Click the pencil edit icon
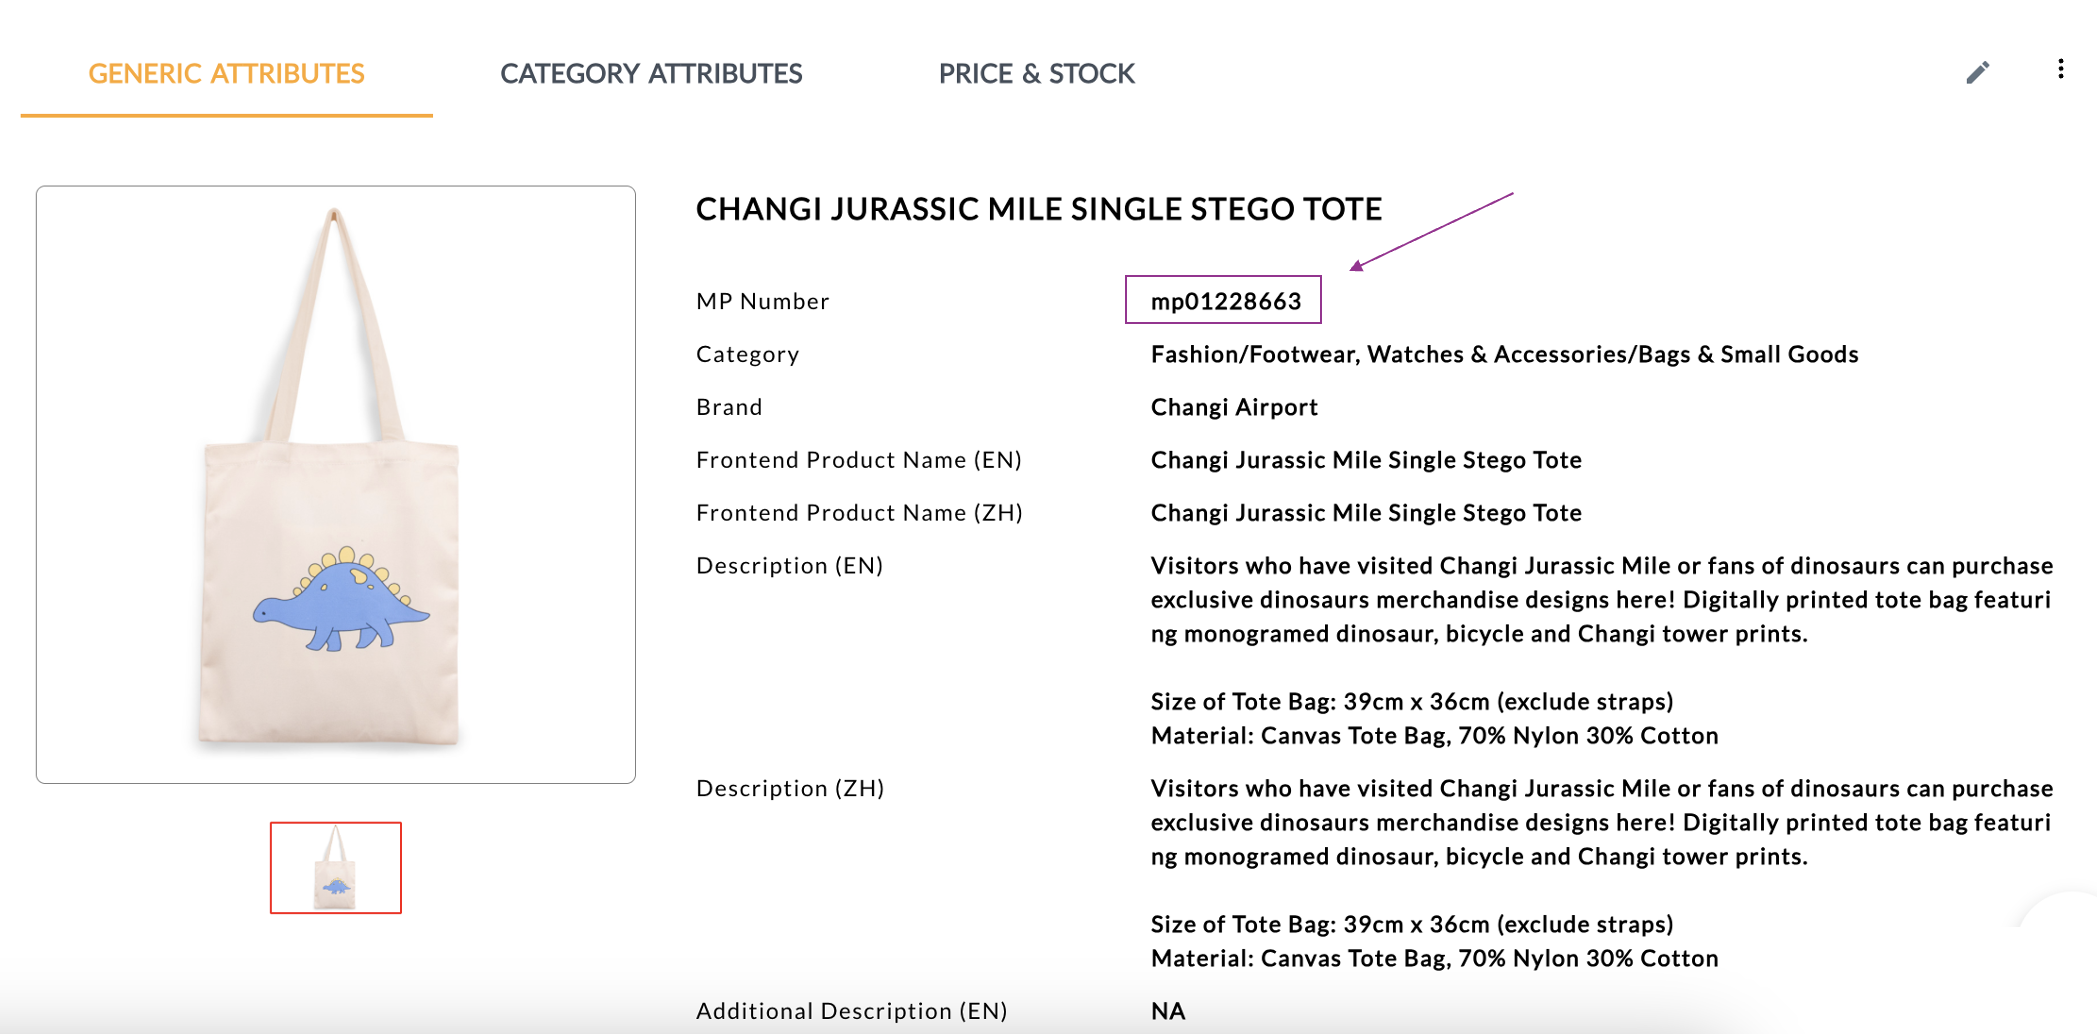2098x1034 pixels. point(1977,73)
